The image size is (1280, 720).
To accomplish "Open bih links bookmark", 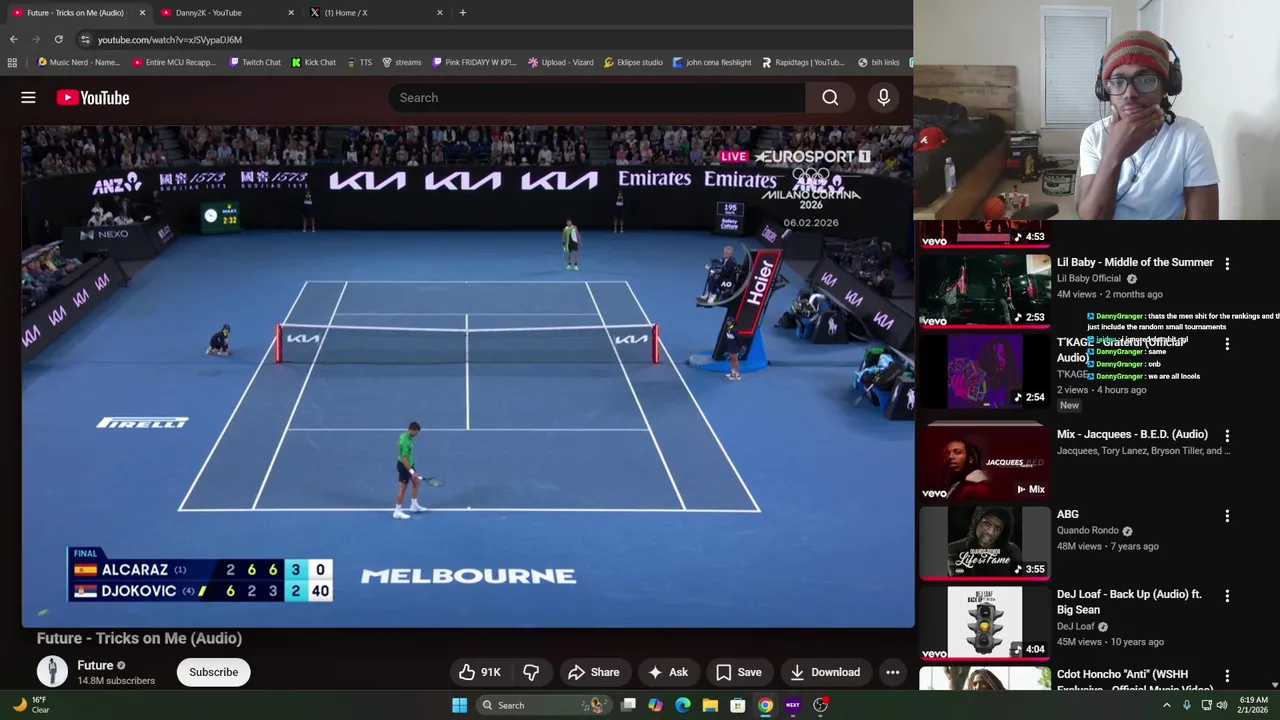I will pos(878,62).
